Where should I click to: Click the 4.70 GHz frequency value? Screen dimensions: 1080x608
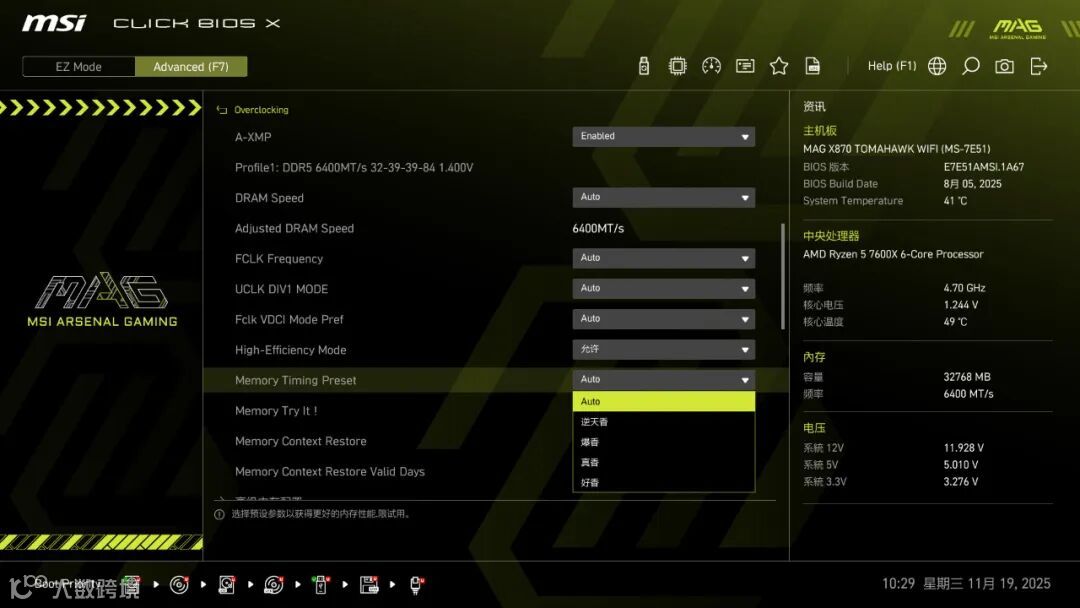tap(964, 288)
